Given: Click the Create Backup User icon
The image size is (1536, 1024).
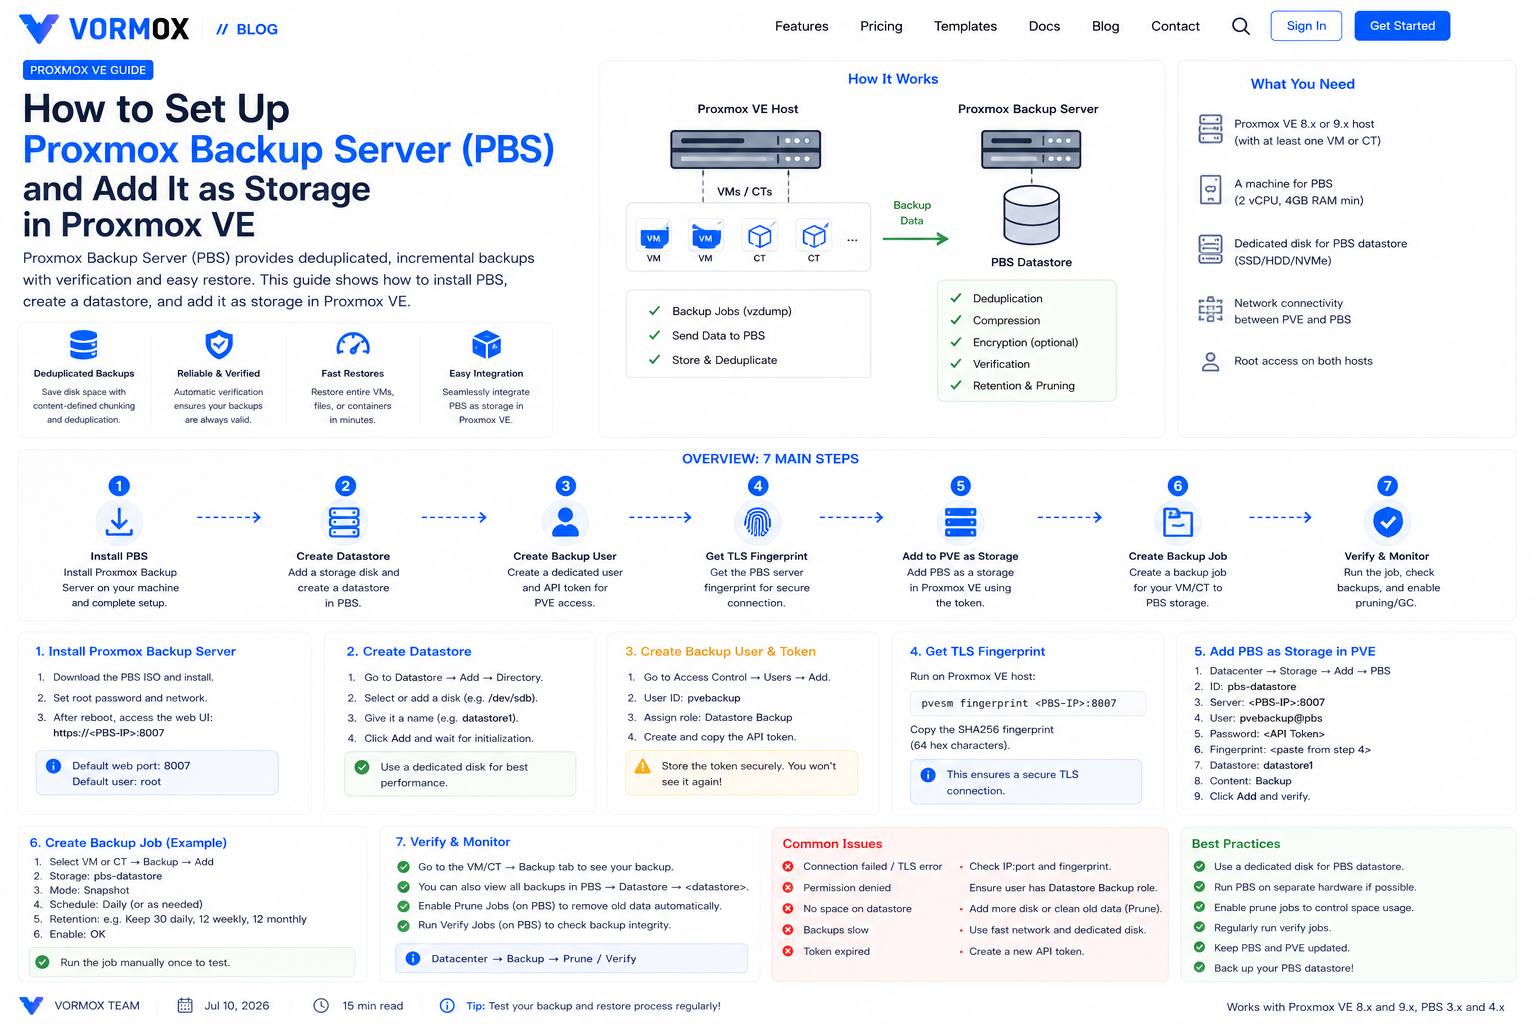Looking at the screenshot, I should point(565,521).
